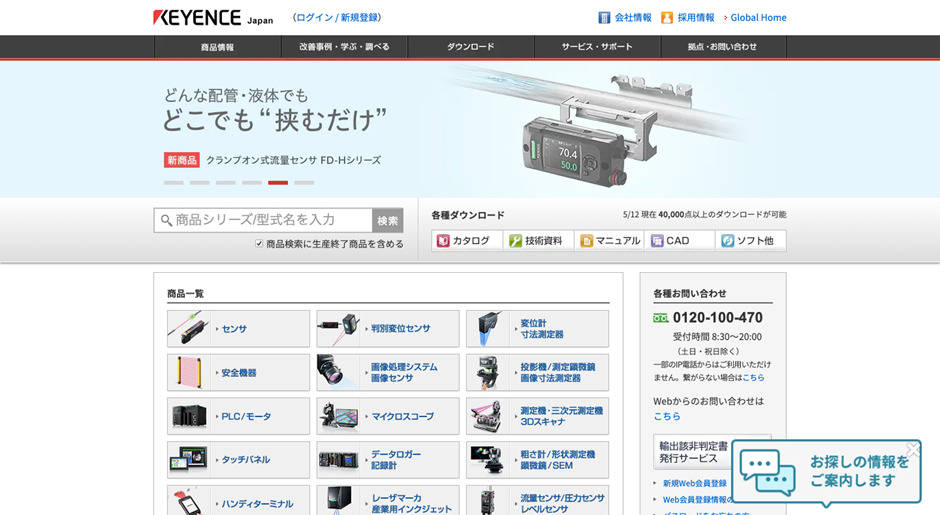Open the ソフト他 download icon
Image resolution: width=940 pixels, height=515 pixels.
[x=727, y=241]
